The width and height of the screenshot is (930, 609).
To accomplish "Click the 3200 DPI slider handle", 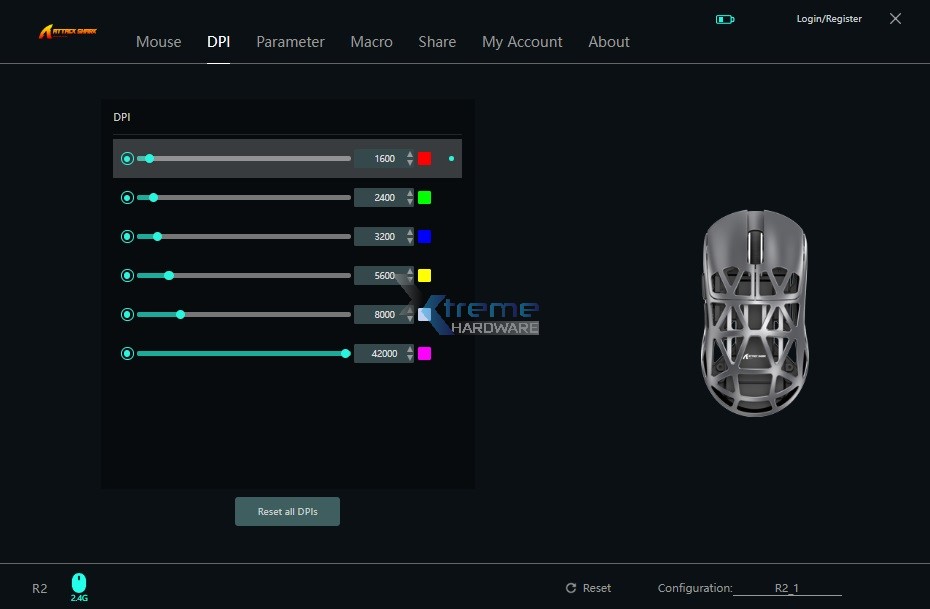I will click(157, 236).
